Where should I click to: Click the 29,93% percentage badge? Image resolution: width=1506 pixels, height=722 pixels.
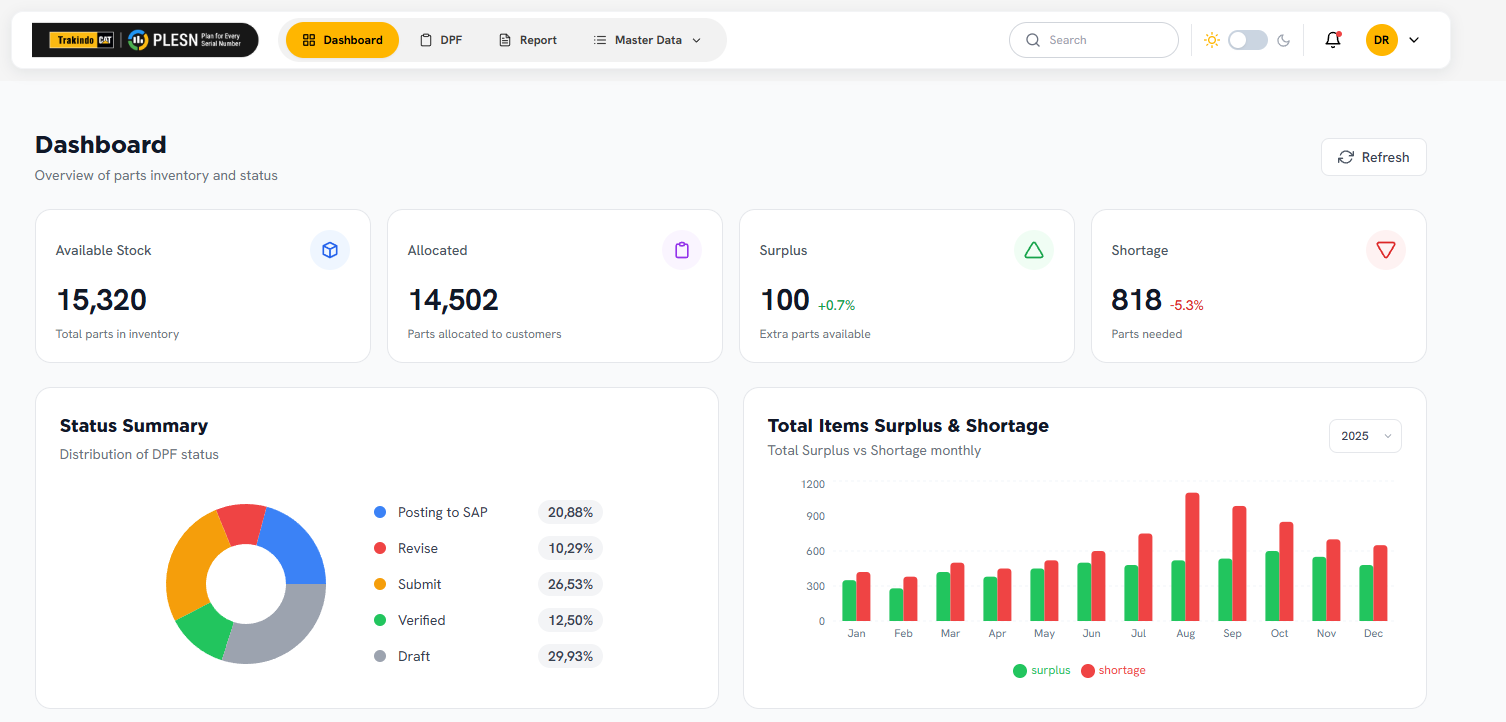tap(570, 656)
